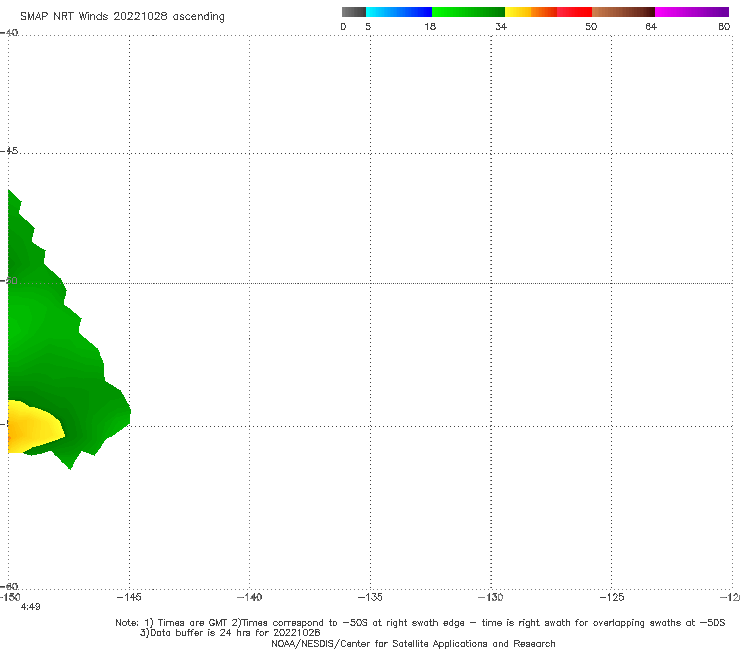Click the gray 0-5 segment of color bar
This screenshot has width=740, height=650.
point(354,12)
